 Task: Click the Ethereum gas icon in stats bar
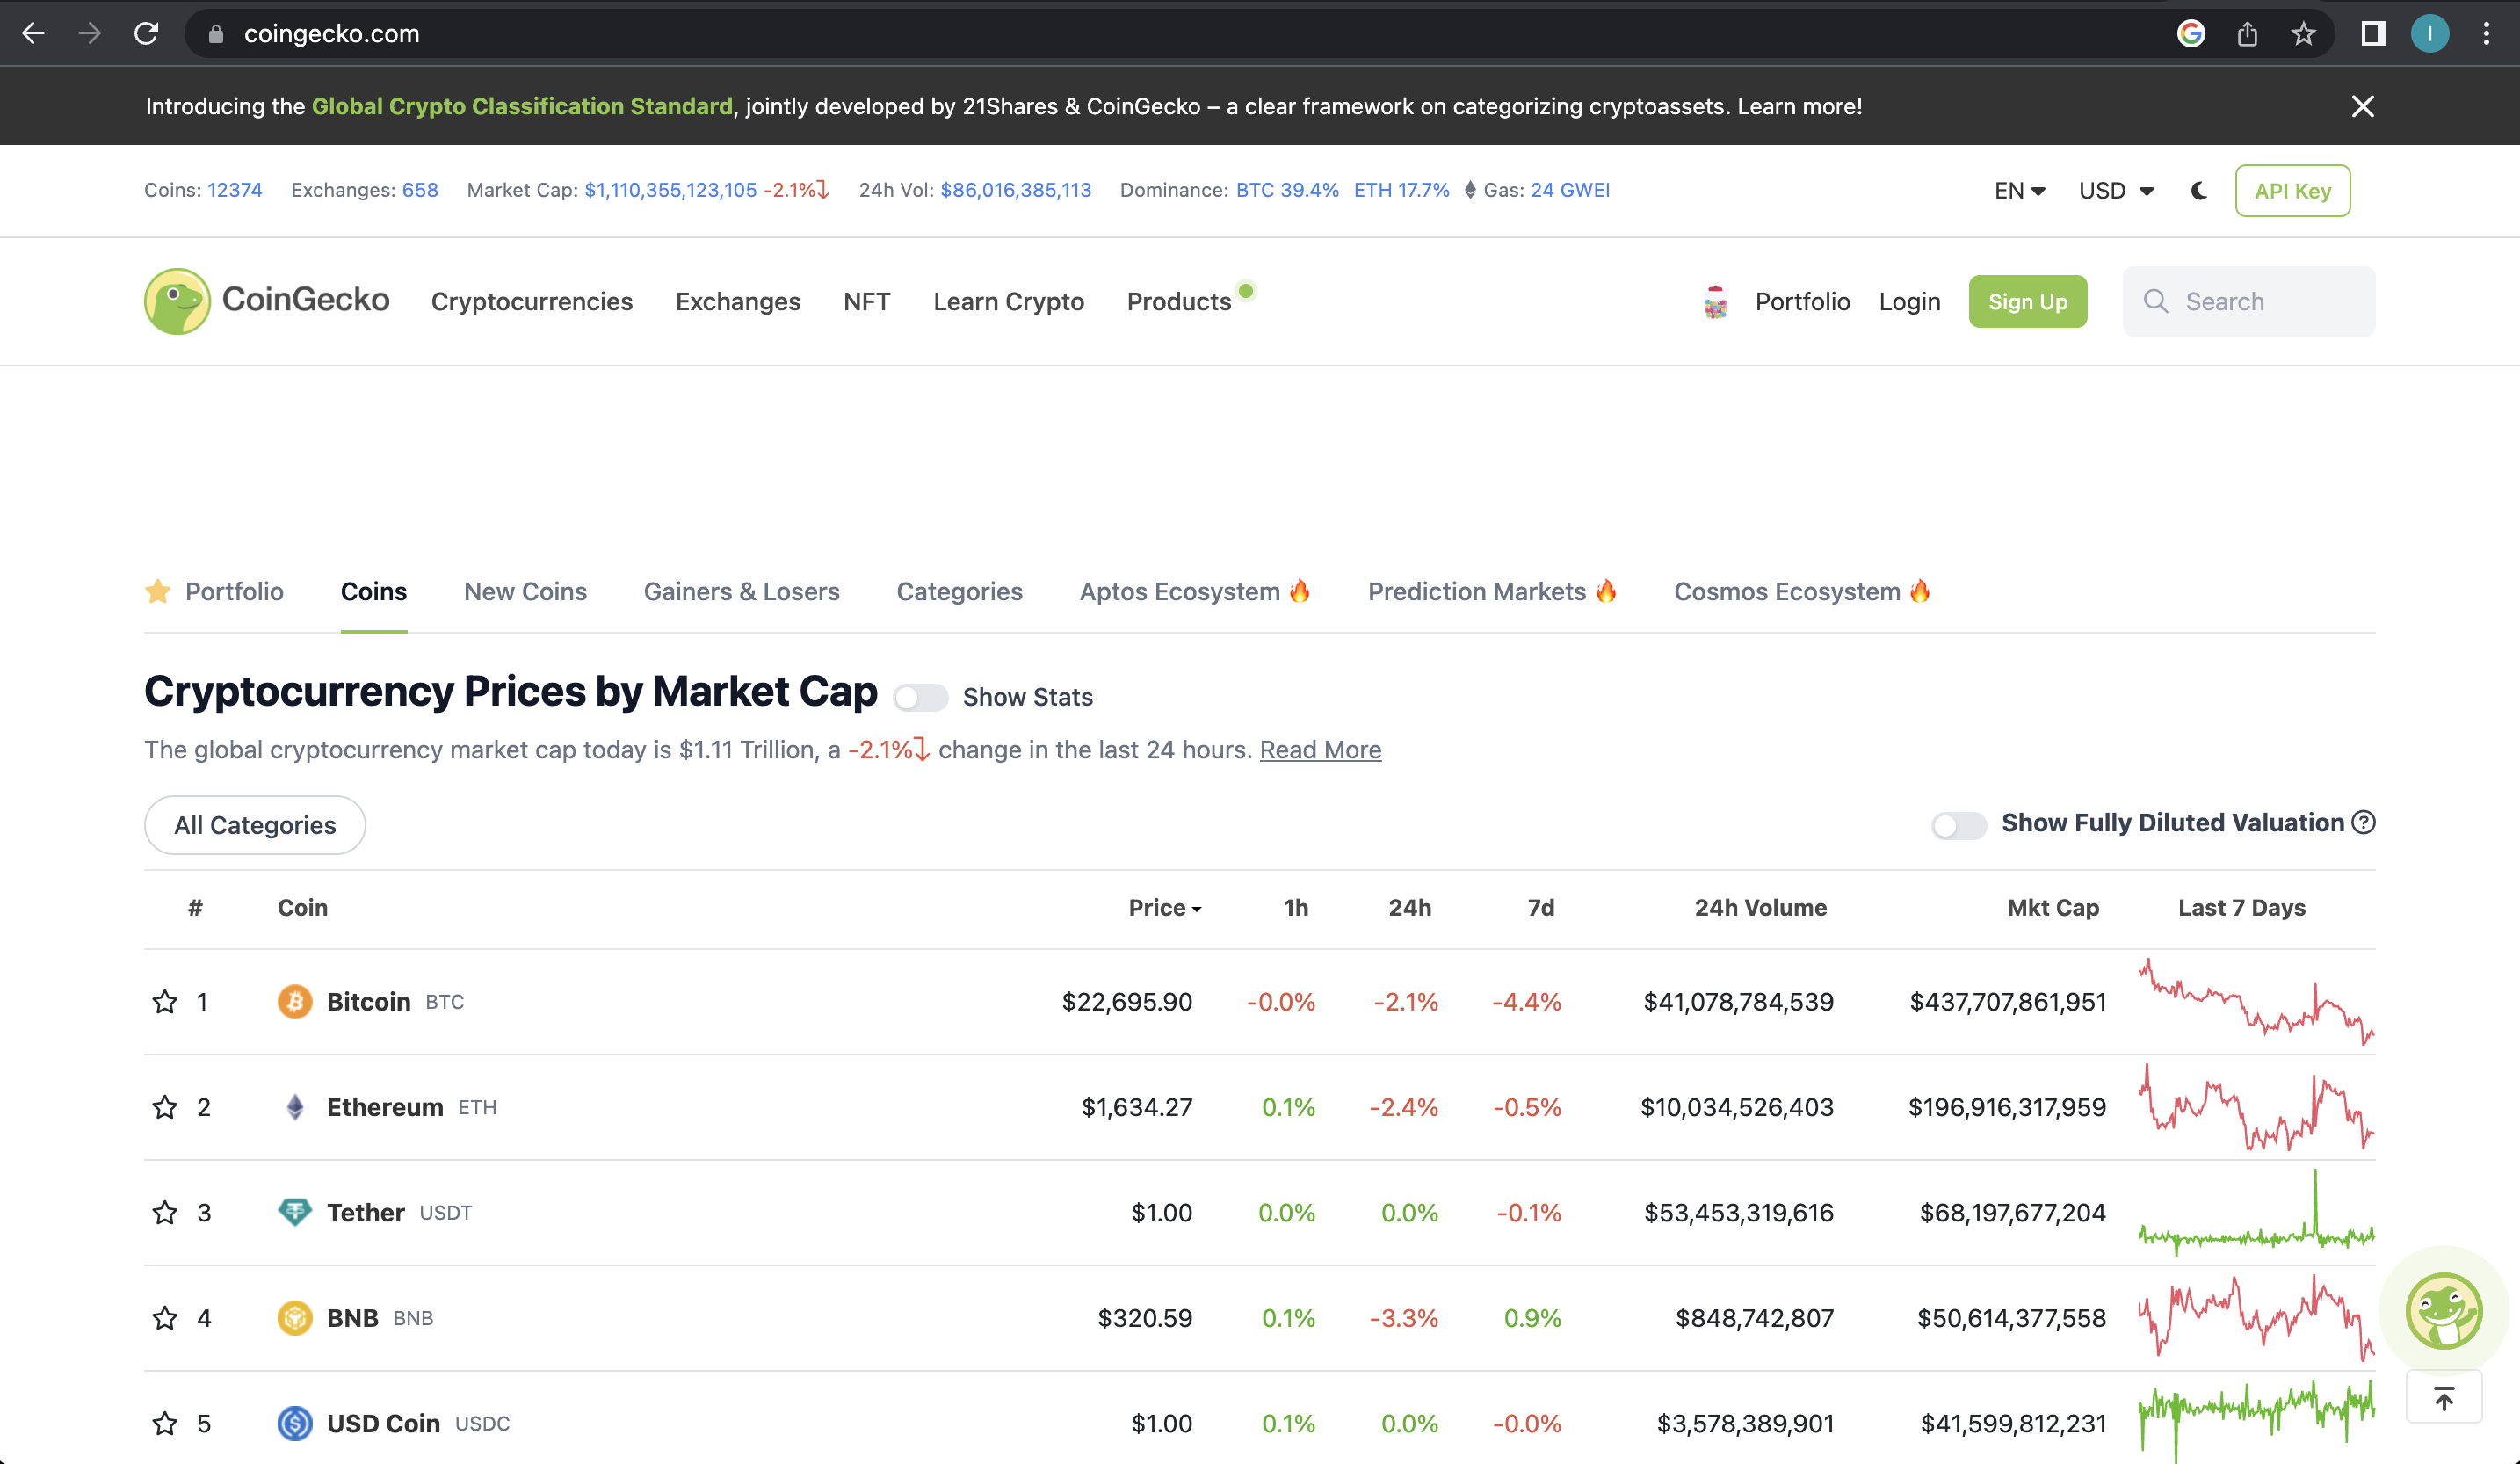(x=1470, y=190)
